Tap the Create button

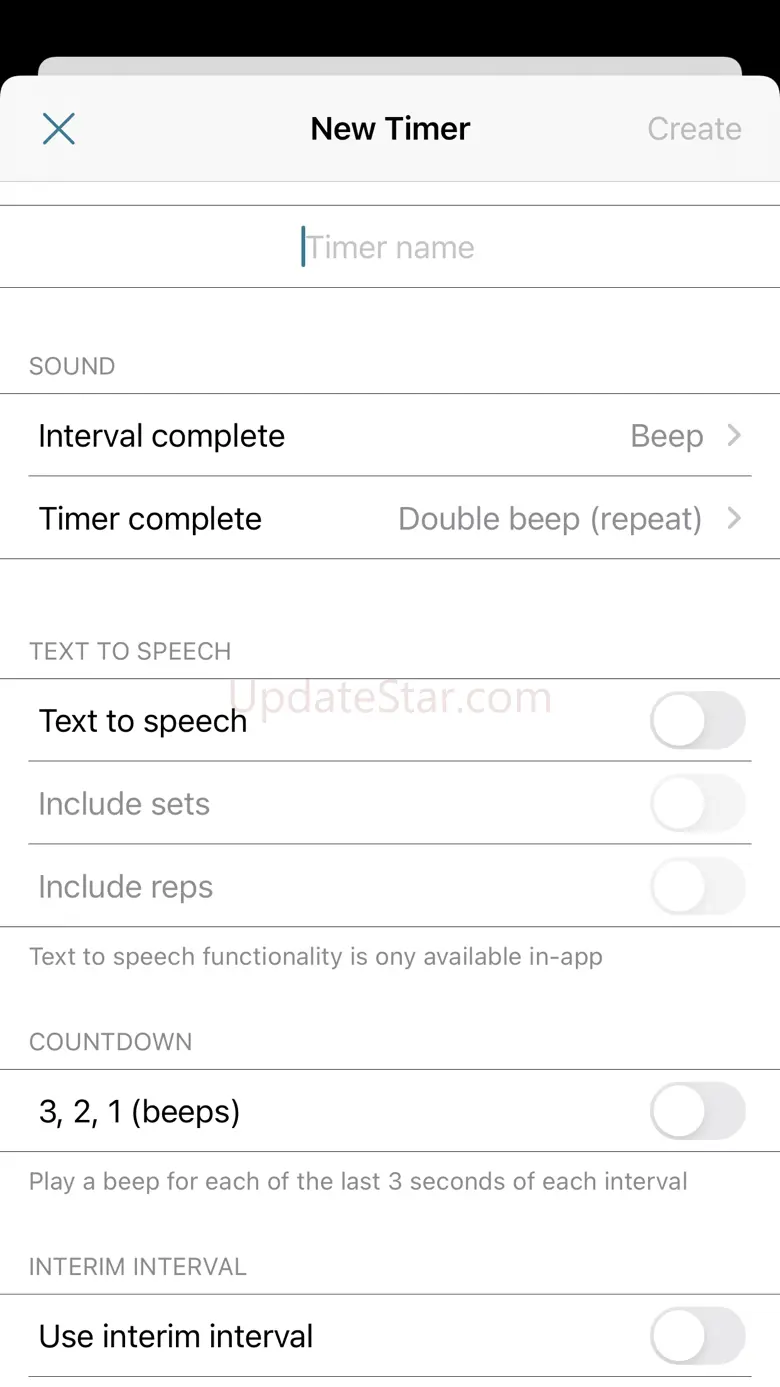[x=694, y=129]
